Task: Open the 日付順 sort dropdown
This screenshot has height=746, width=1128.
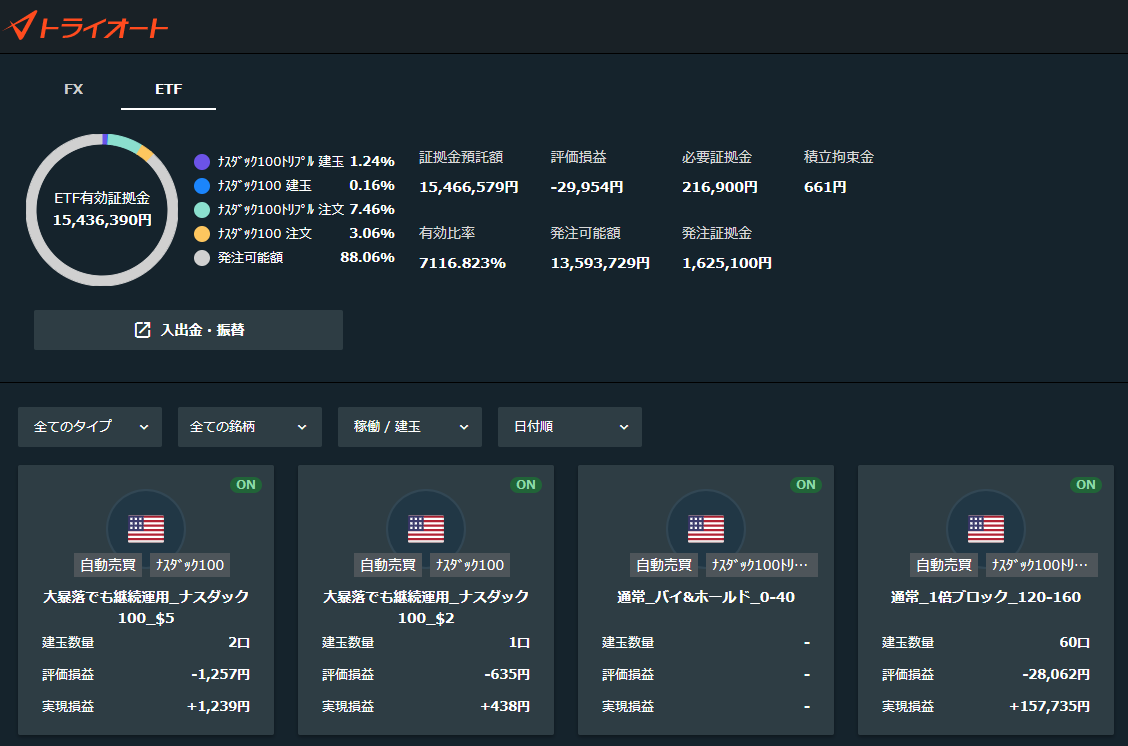Action: pos(570,427)
